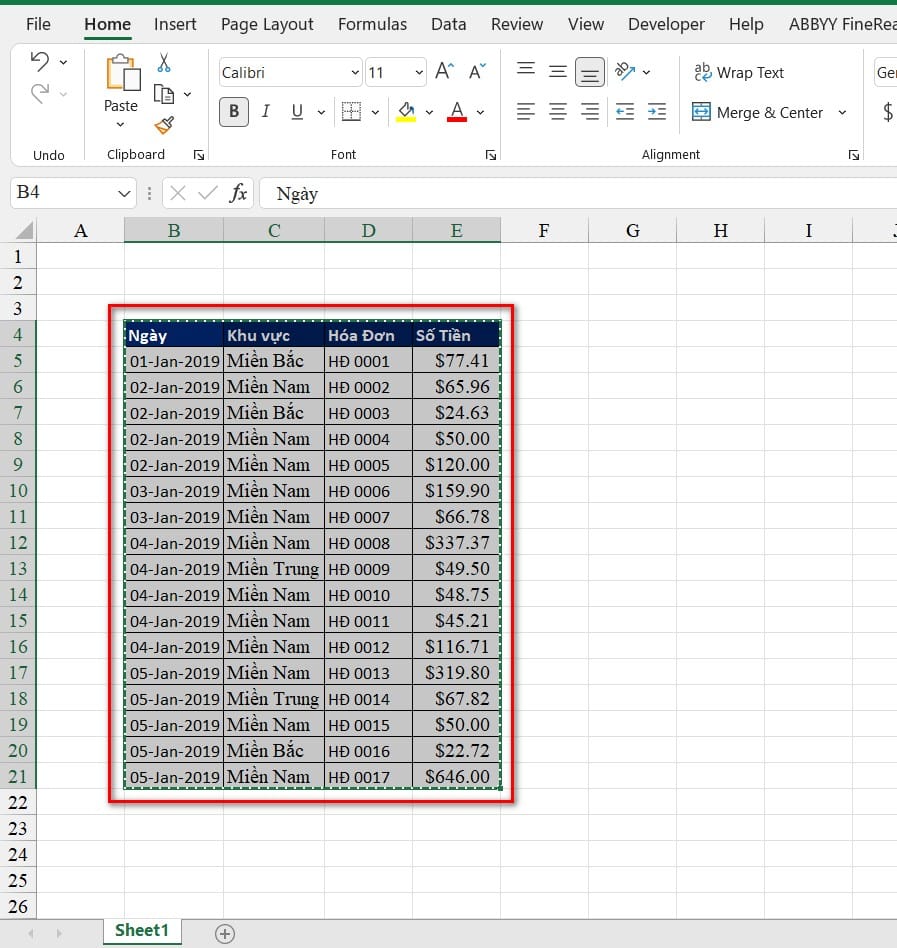Apply Borders icon

[351, 112]
